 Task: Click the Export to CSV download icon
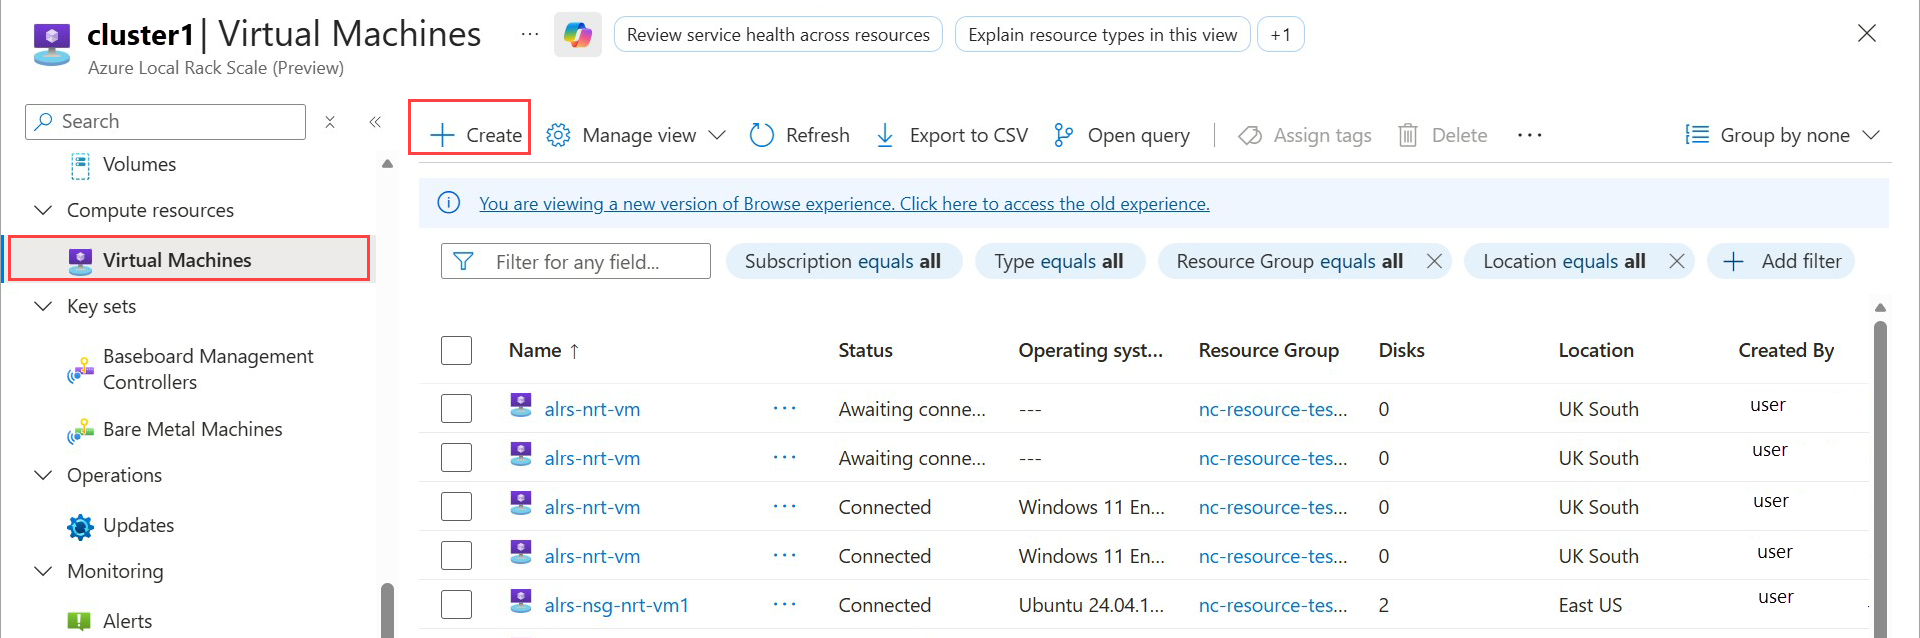(885, 135)
